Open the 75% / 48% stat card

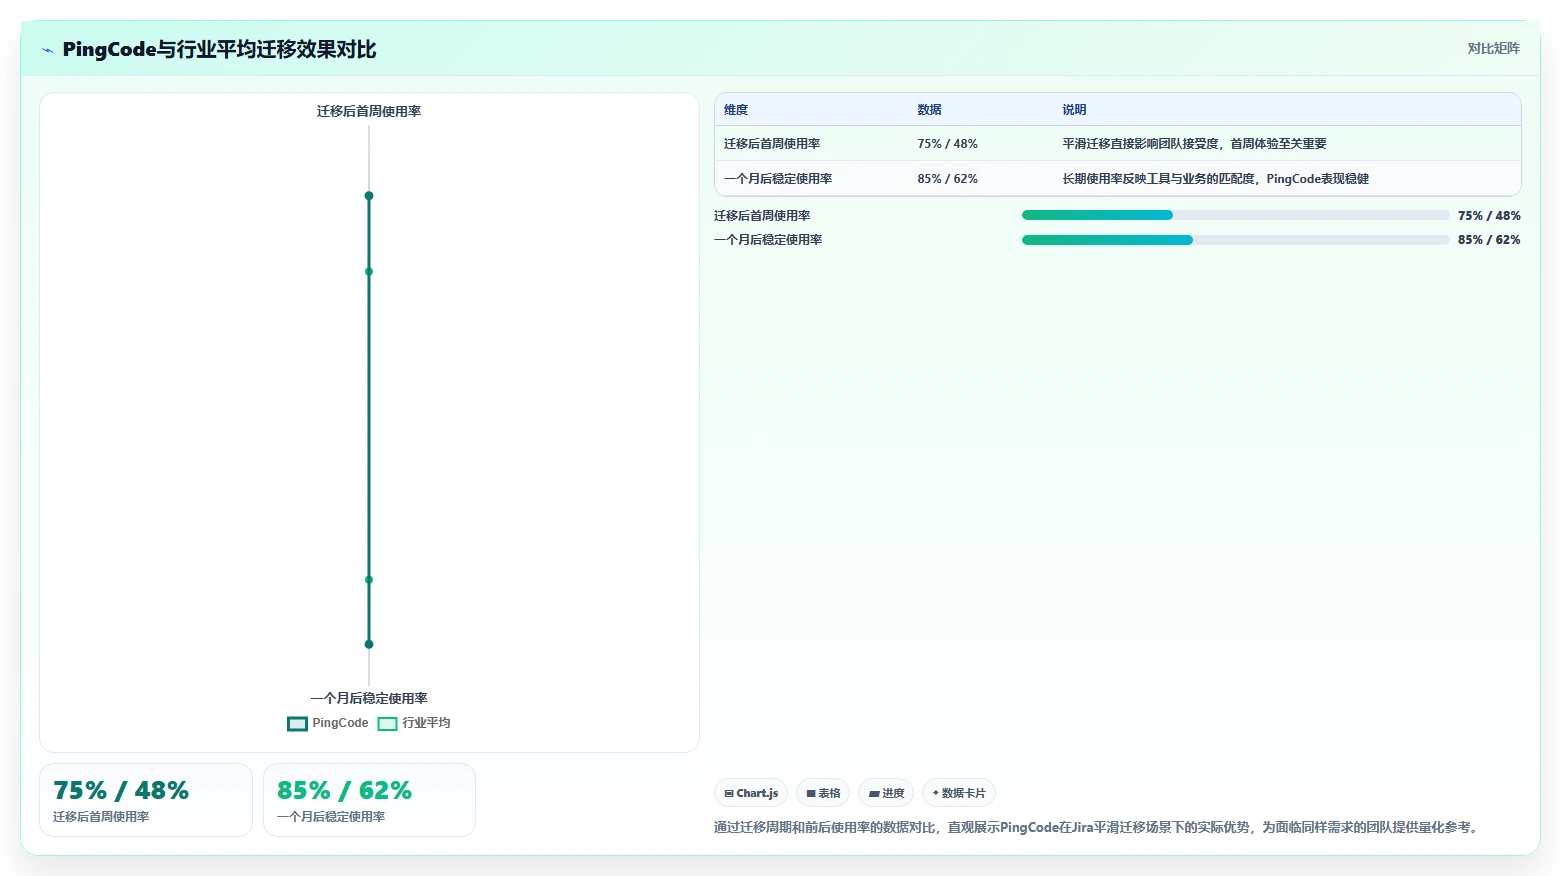(x=146, y=800)
